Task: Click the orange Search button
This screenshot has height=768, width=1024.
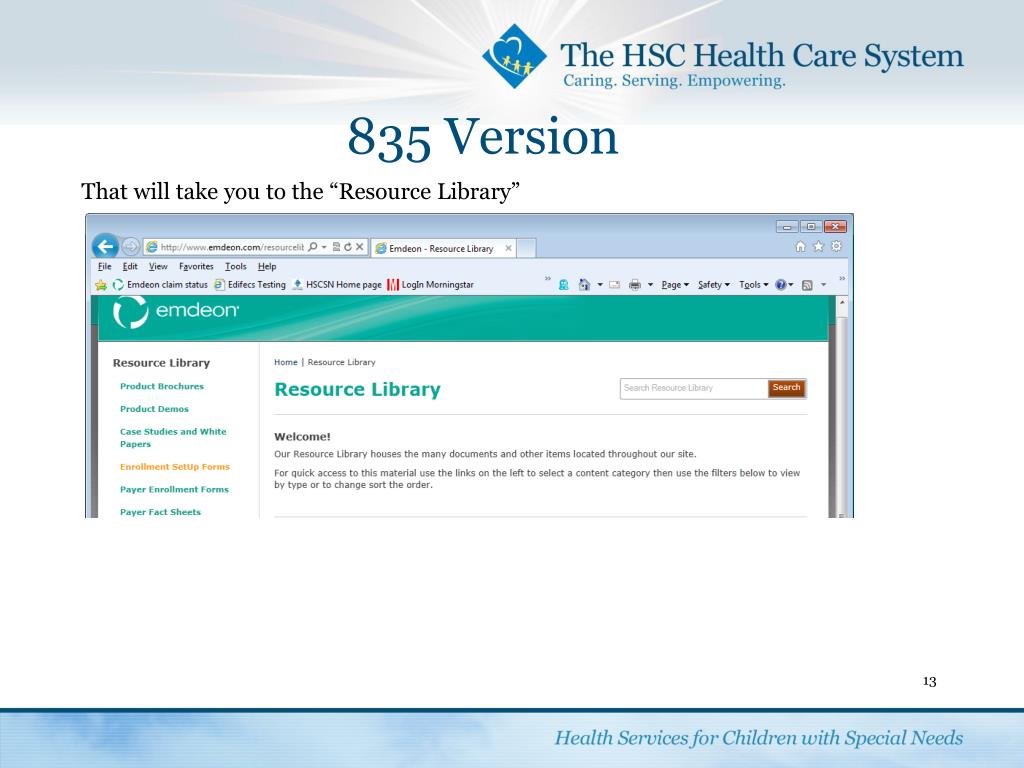Action: coord(786,388)
